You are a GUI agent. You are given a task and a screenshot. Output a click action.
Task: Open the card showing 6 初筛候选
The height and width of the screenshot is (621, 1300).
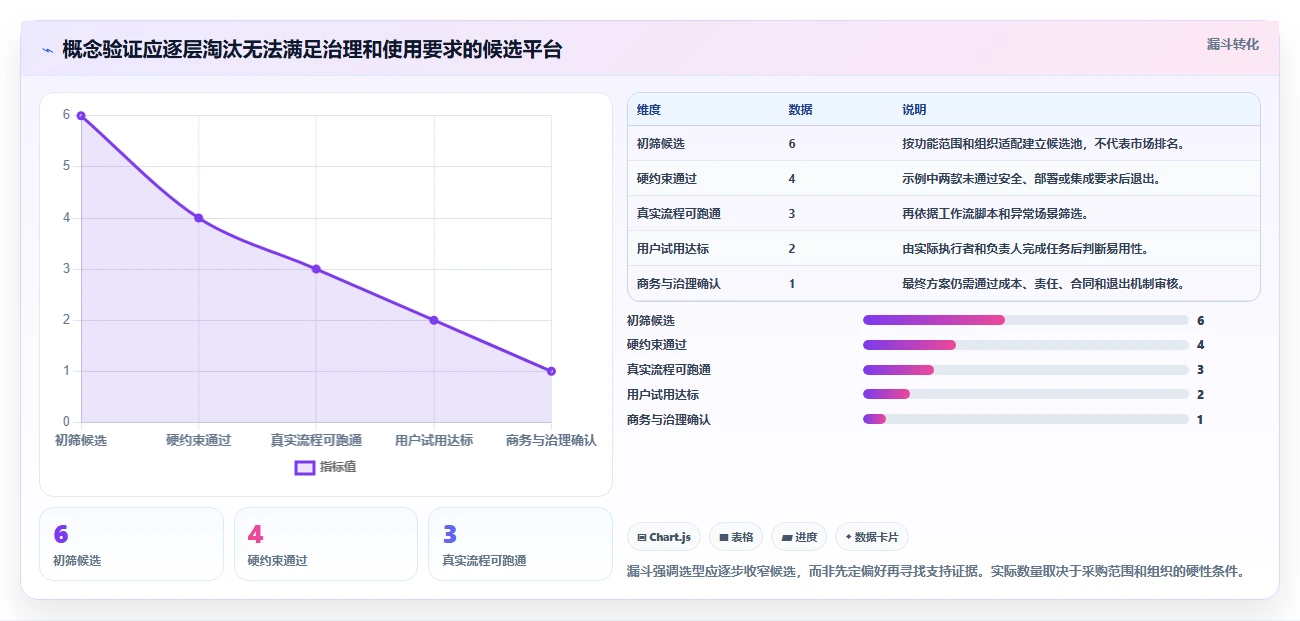coord(131,544)
